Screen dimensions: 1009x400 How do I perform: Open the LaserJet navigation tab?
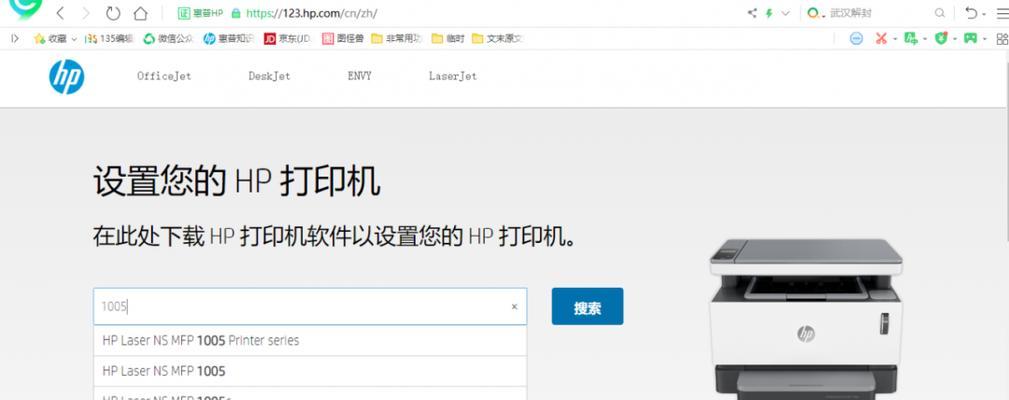452,76
